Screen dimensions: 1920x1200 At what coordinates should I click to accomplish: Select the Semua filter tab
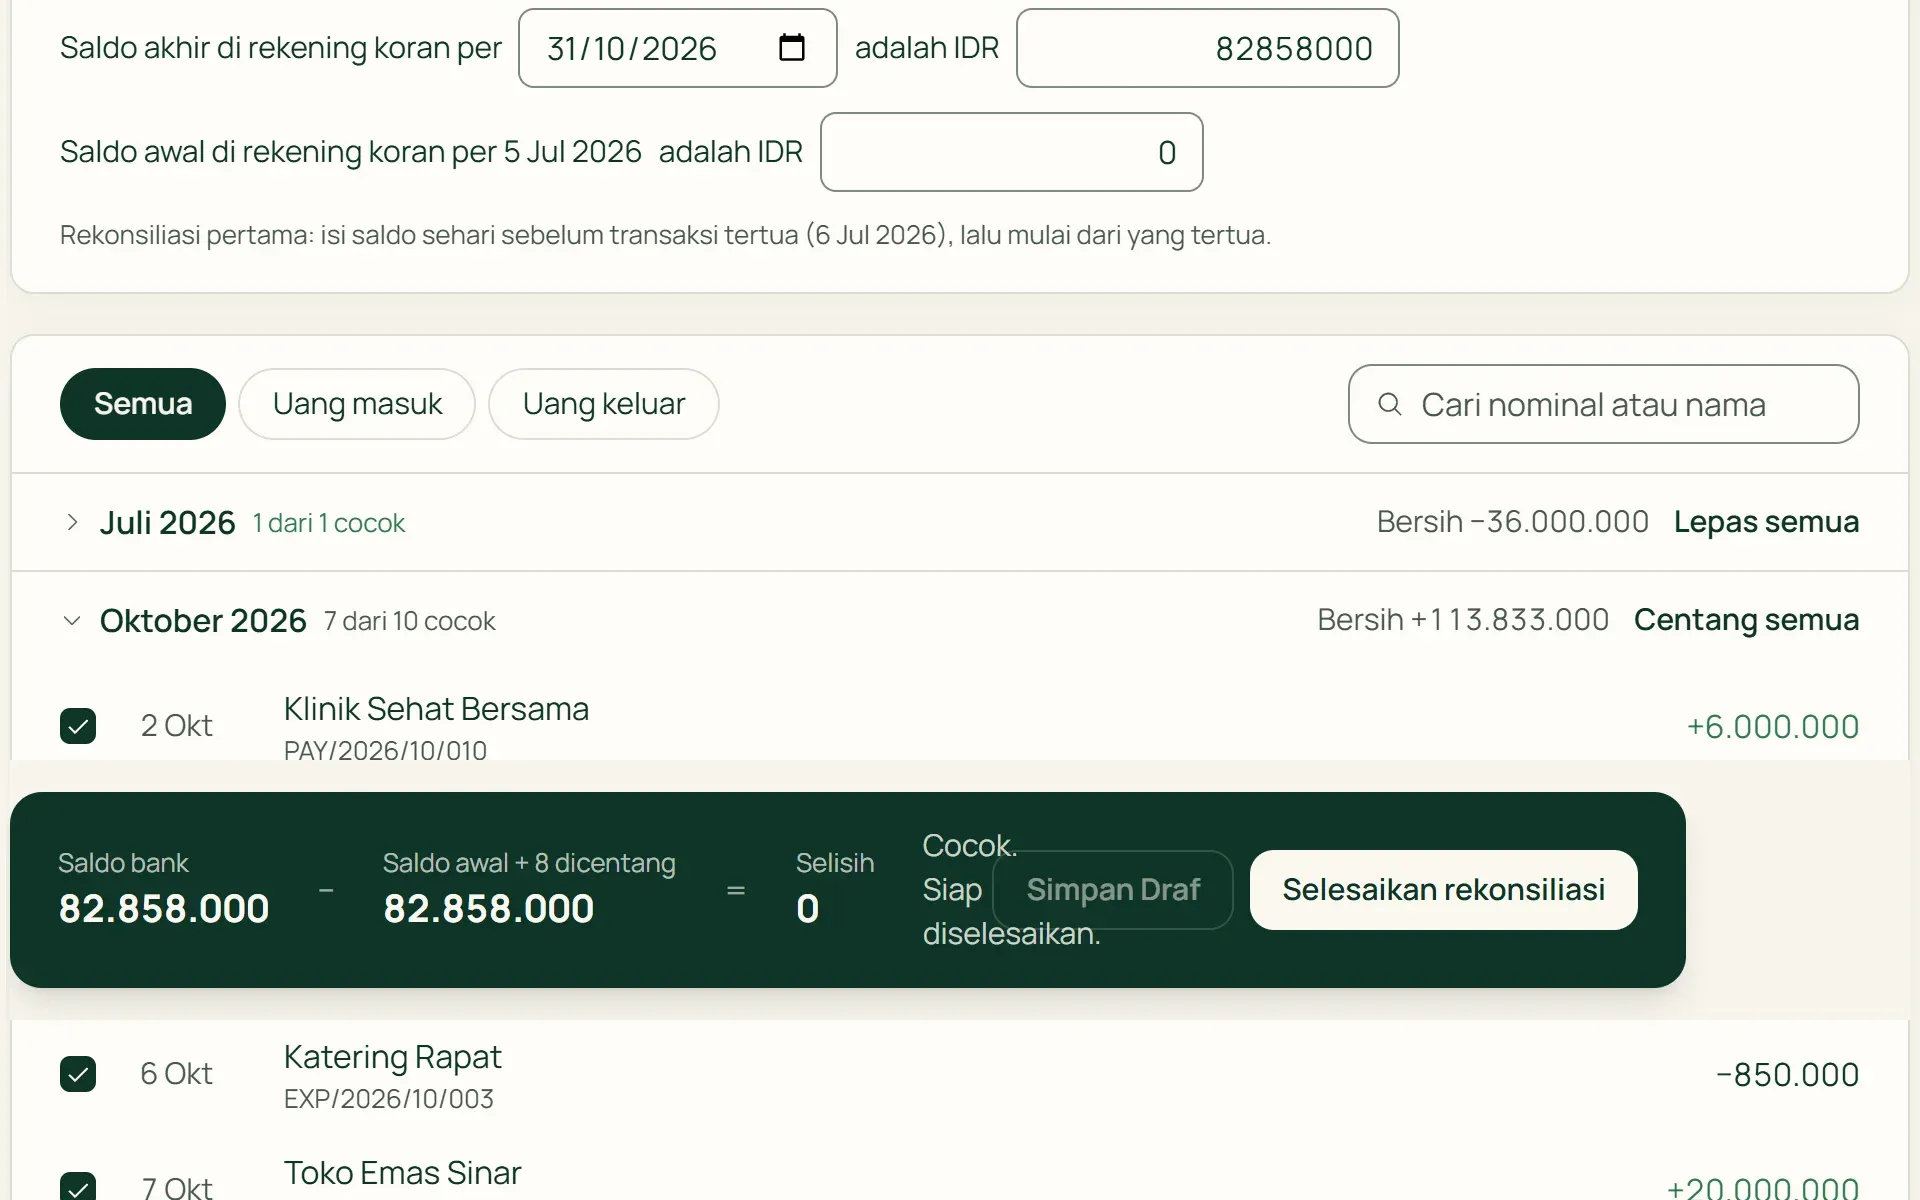click(x=143, y=404)
